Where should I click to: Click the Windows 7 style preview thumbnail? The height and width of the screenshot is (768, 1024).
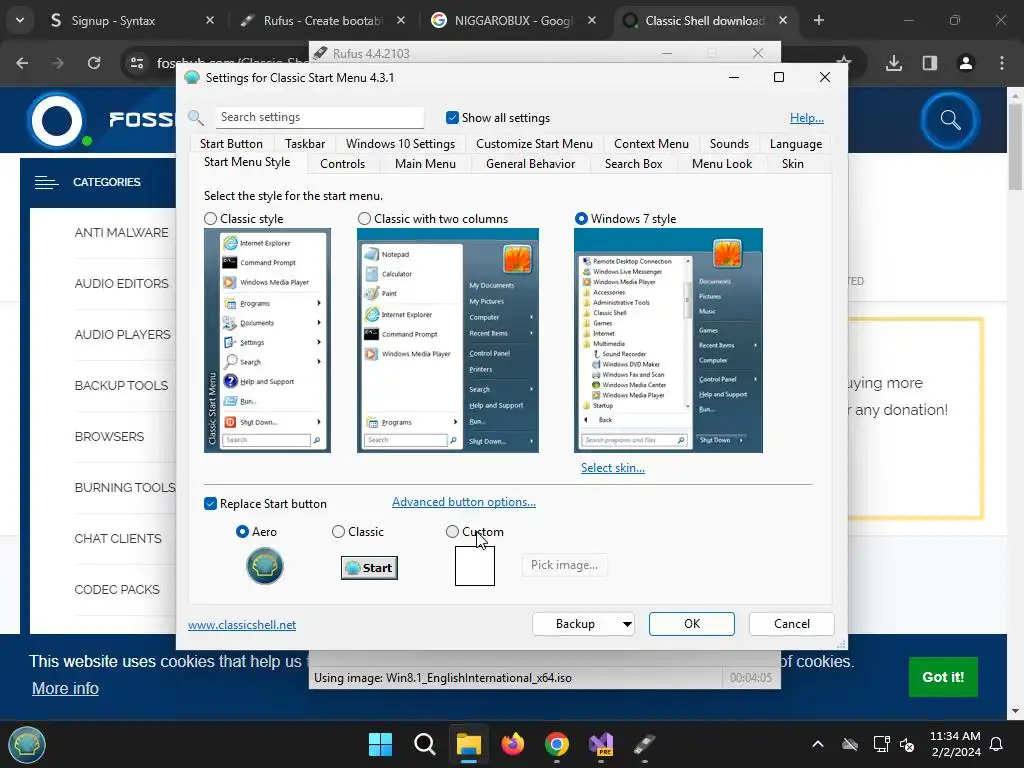point(668,340)
